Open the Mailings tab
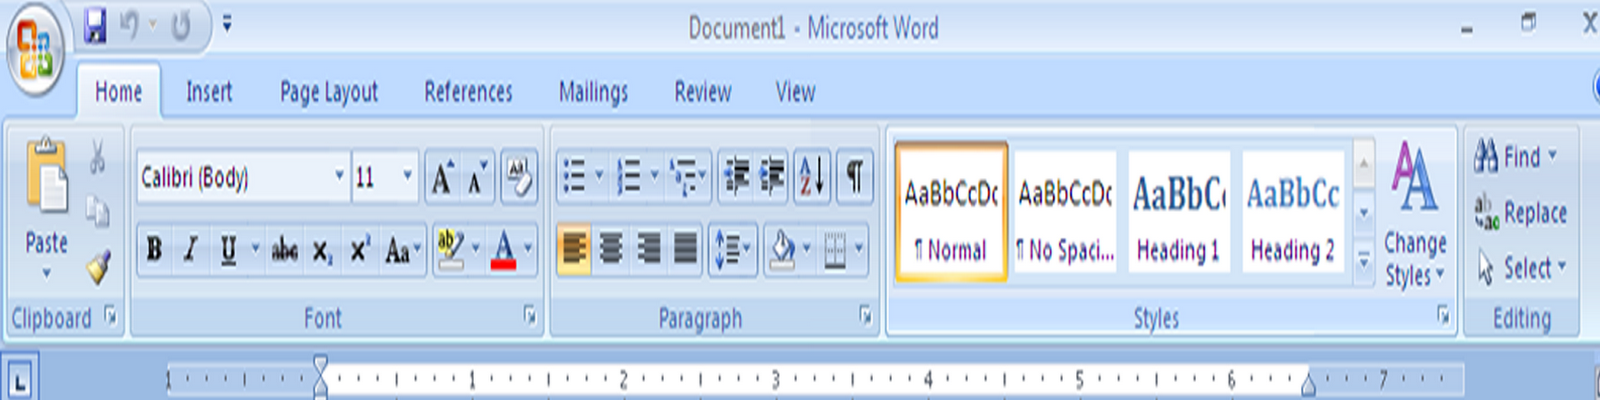 (x=593, y=92)
